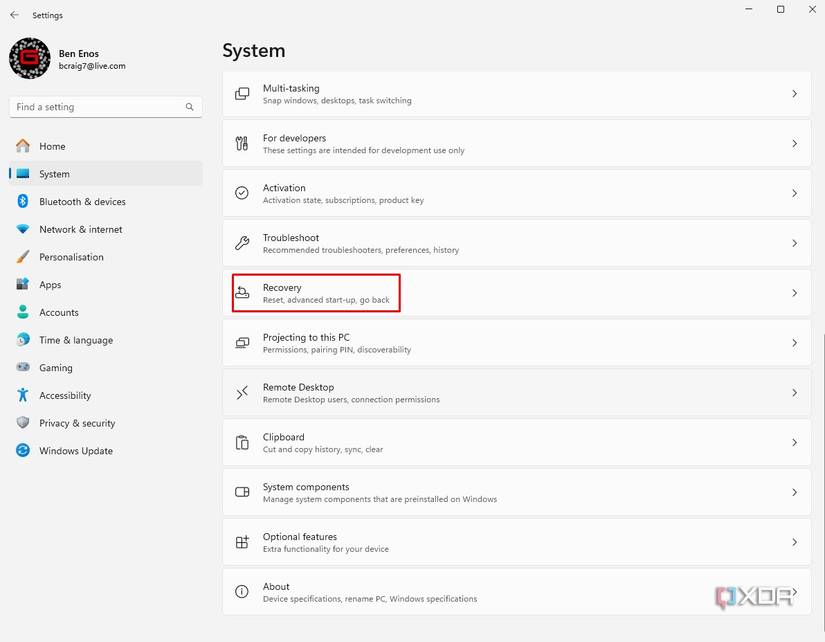Click the Projecting to this PC icon
This screenshot has width=825, height=642.
[x=242, y=343]
